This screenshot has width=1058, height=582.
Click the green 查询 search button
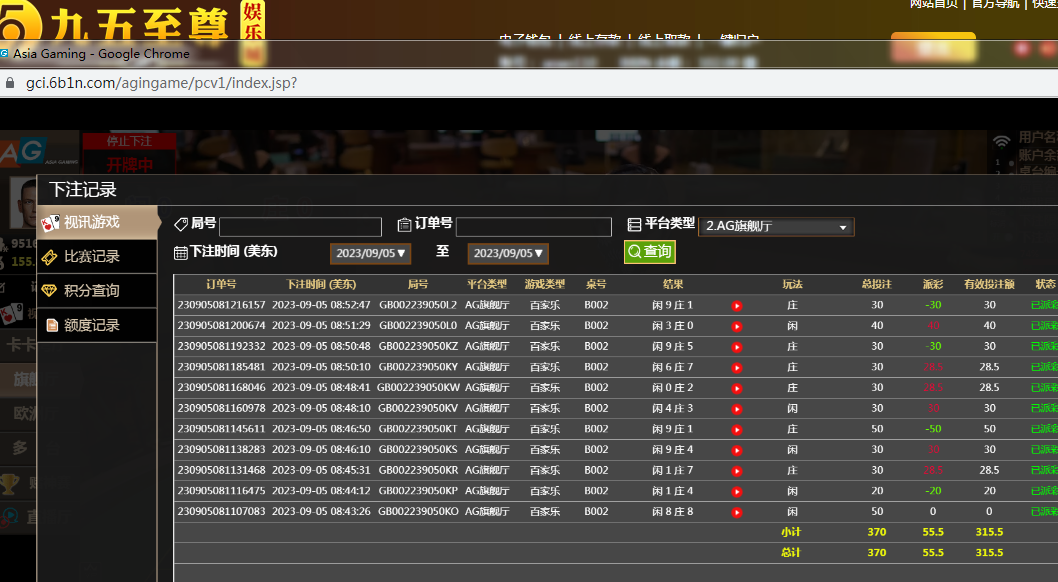(650, 252)
